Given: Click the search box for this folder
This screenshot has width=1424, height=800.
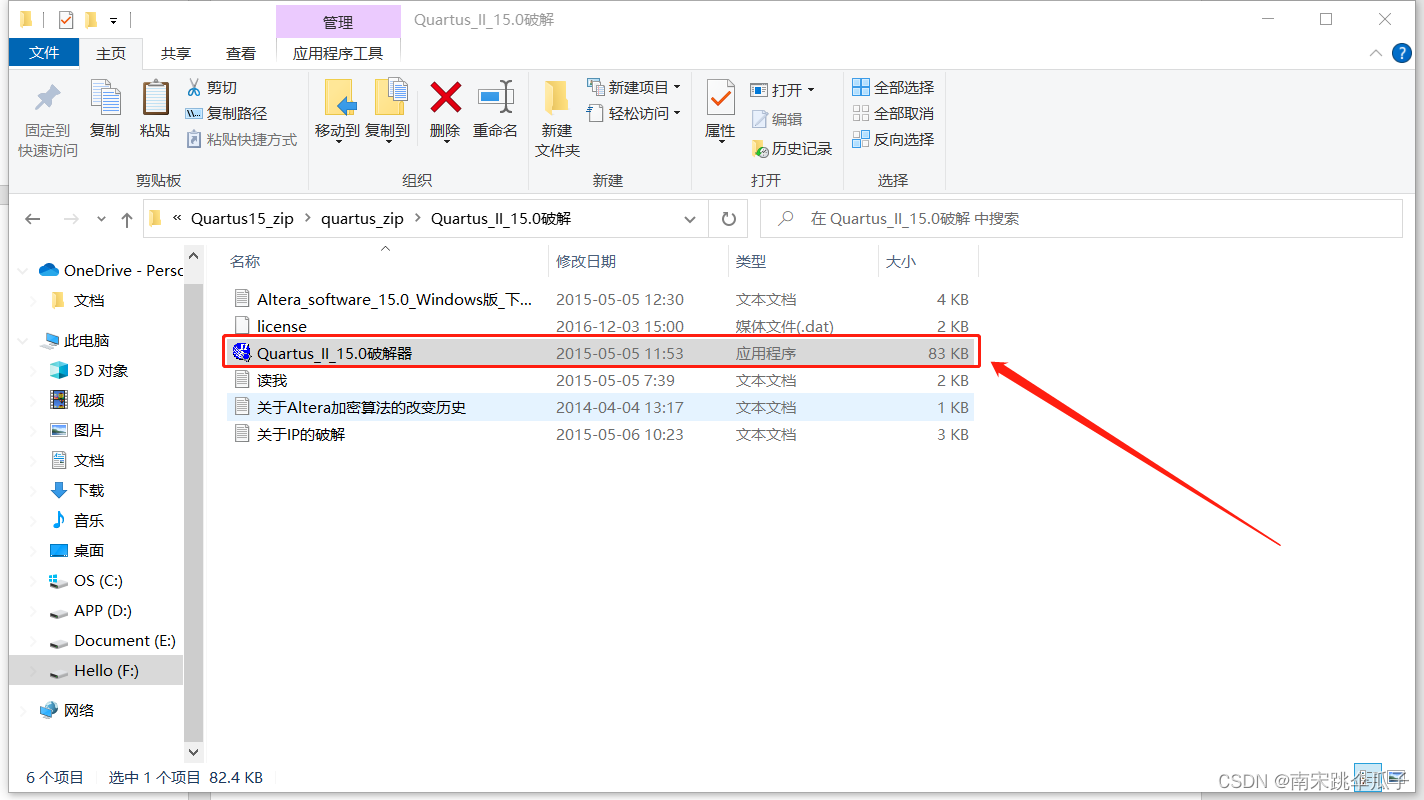Looking at the screenshot, I should 1081,219.
